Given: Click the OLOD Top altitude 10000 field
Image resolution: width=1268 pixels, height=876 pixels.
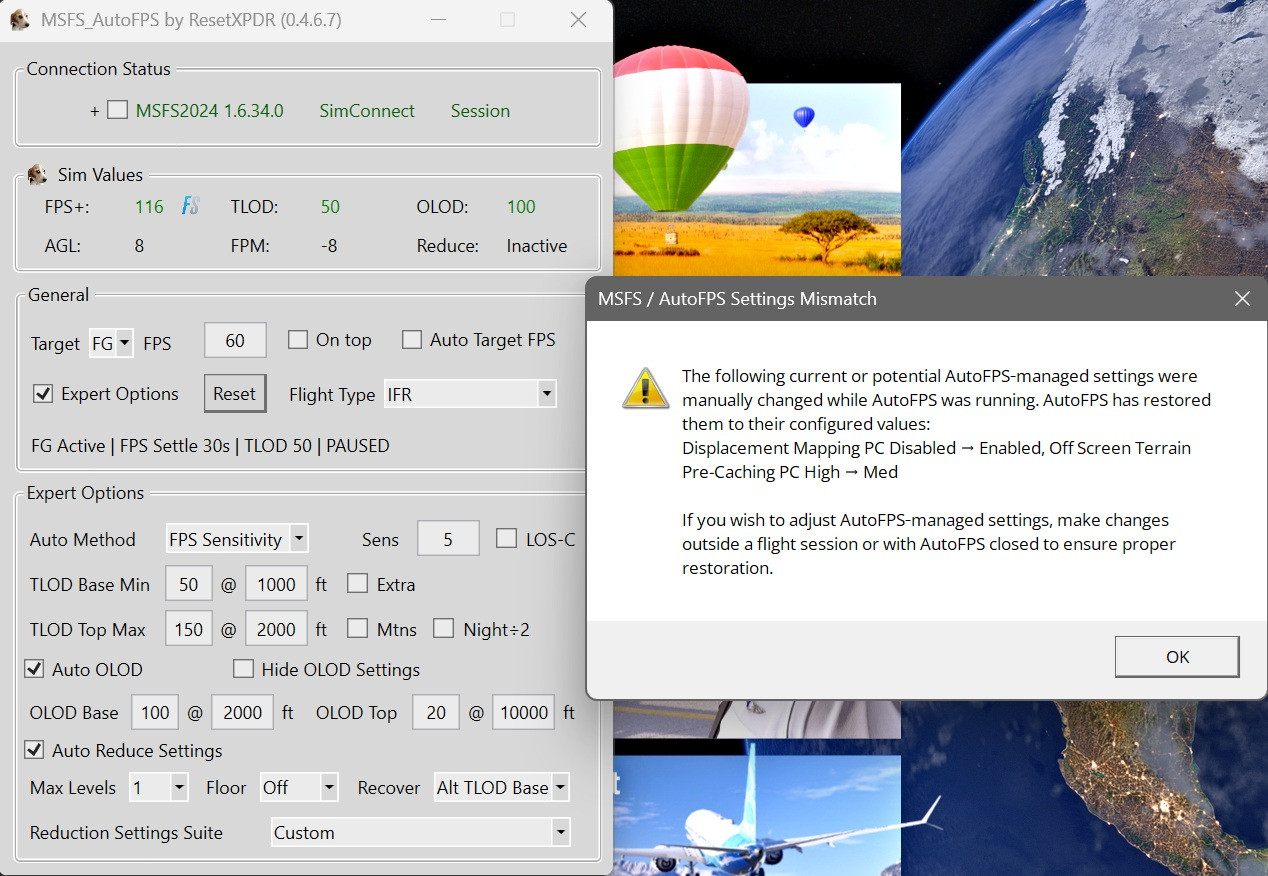Looking at the screenshot, I should click(x=524, y=712).
